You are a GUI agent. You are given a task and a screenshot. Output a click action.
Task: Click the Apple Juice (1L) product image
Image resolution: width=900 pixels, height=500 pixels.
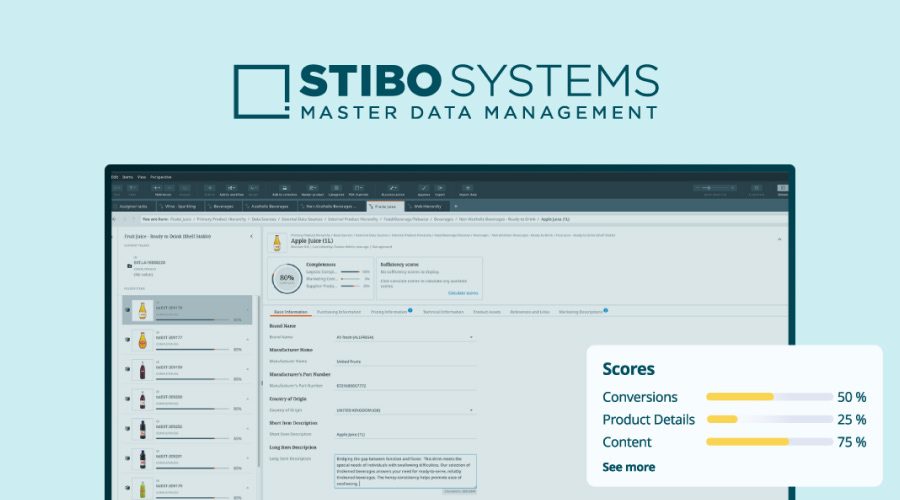(x=277, y=243)
